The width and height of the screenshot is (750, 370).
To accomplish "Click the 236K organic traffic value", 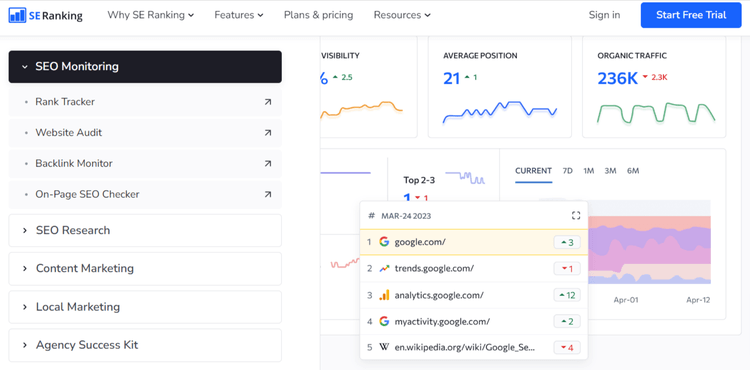I will click(618, 79).
